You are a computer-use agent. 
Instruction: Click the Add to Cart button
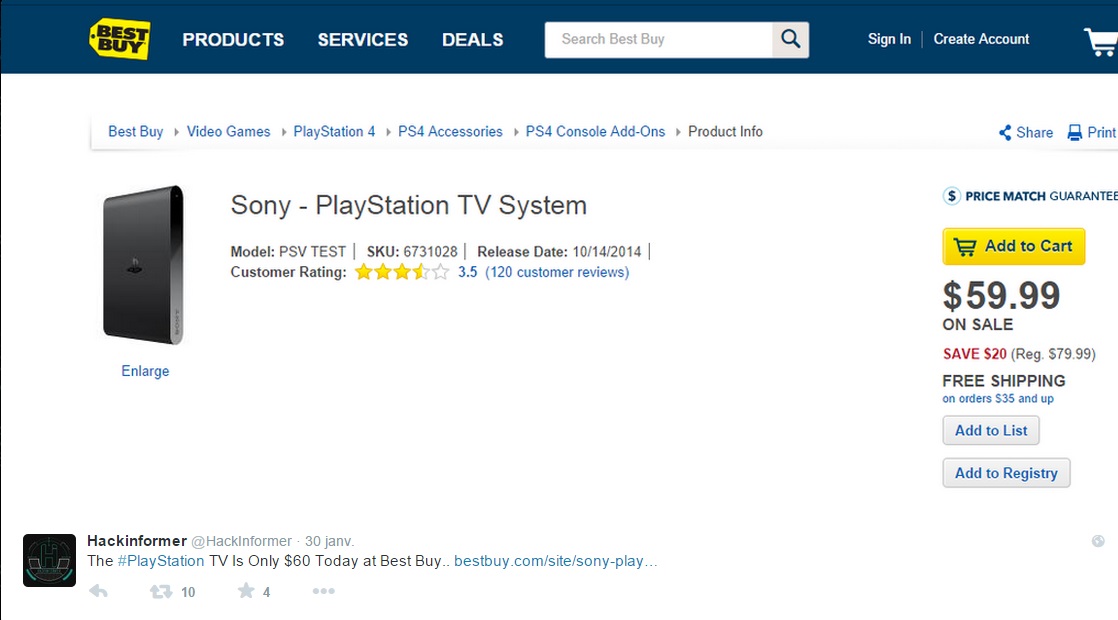click(x=1013, y=247)
